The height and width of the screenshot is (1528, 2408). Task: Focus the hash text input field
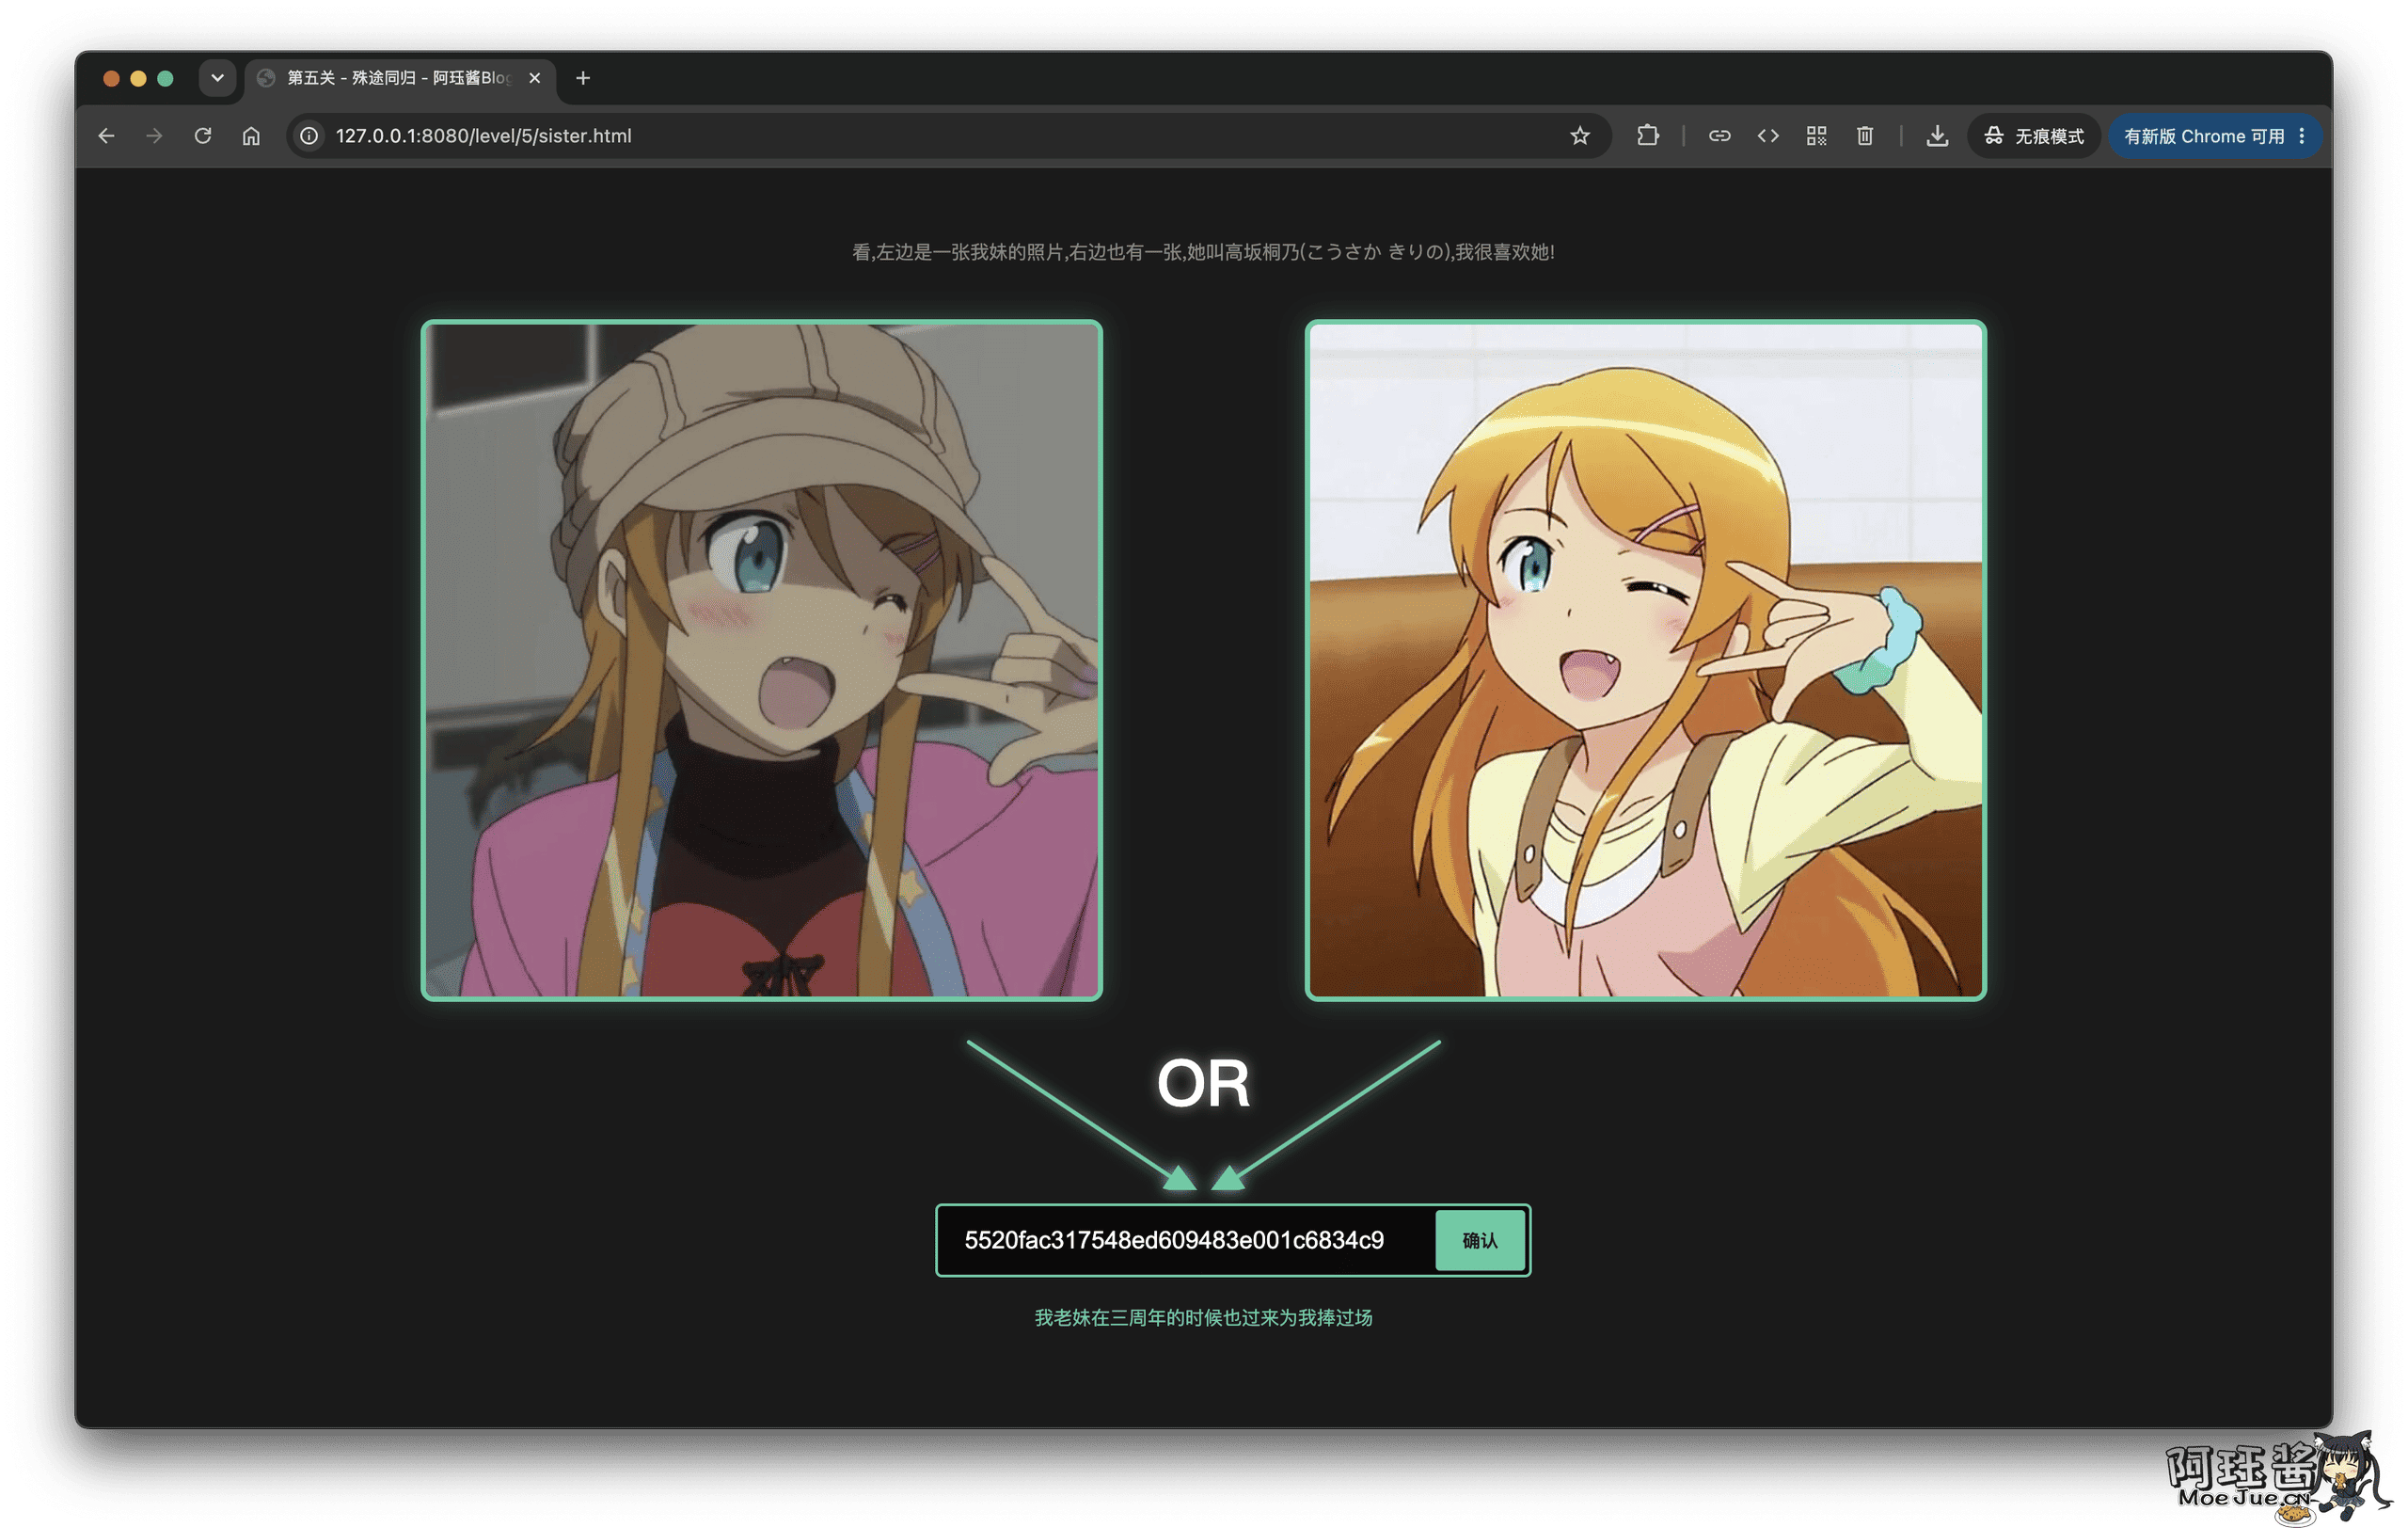tap(1186, 1240)
